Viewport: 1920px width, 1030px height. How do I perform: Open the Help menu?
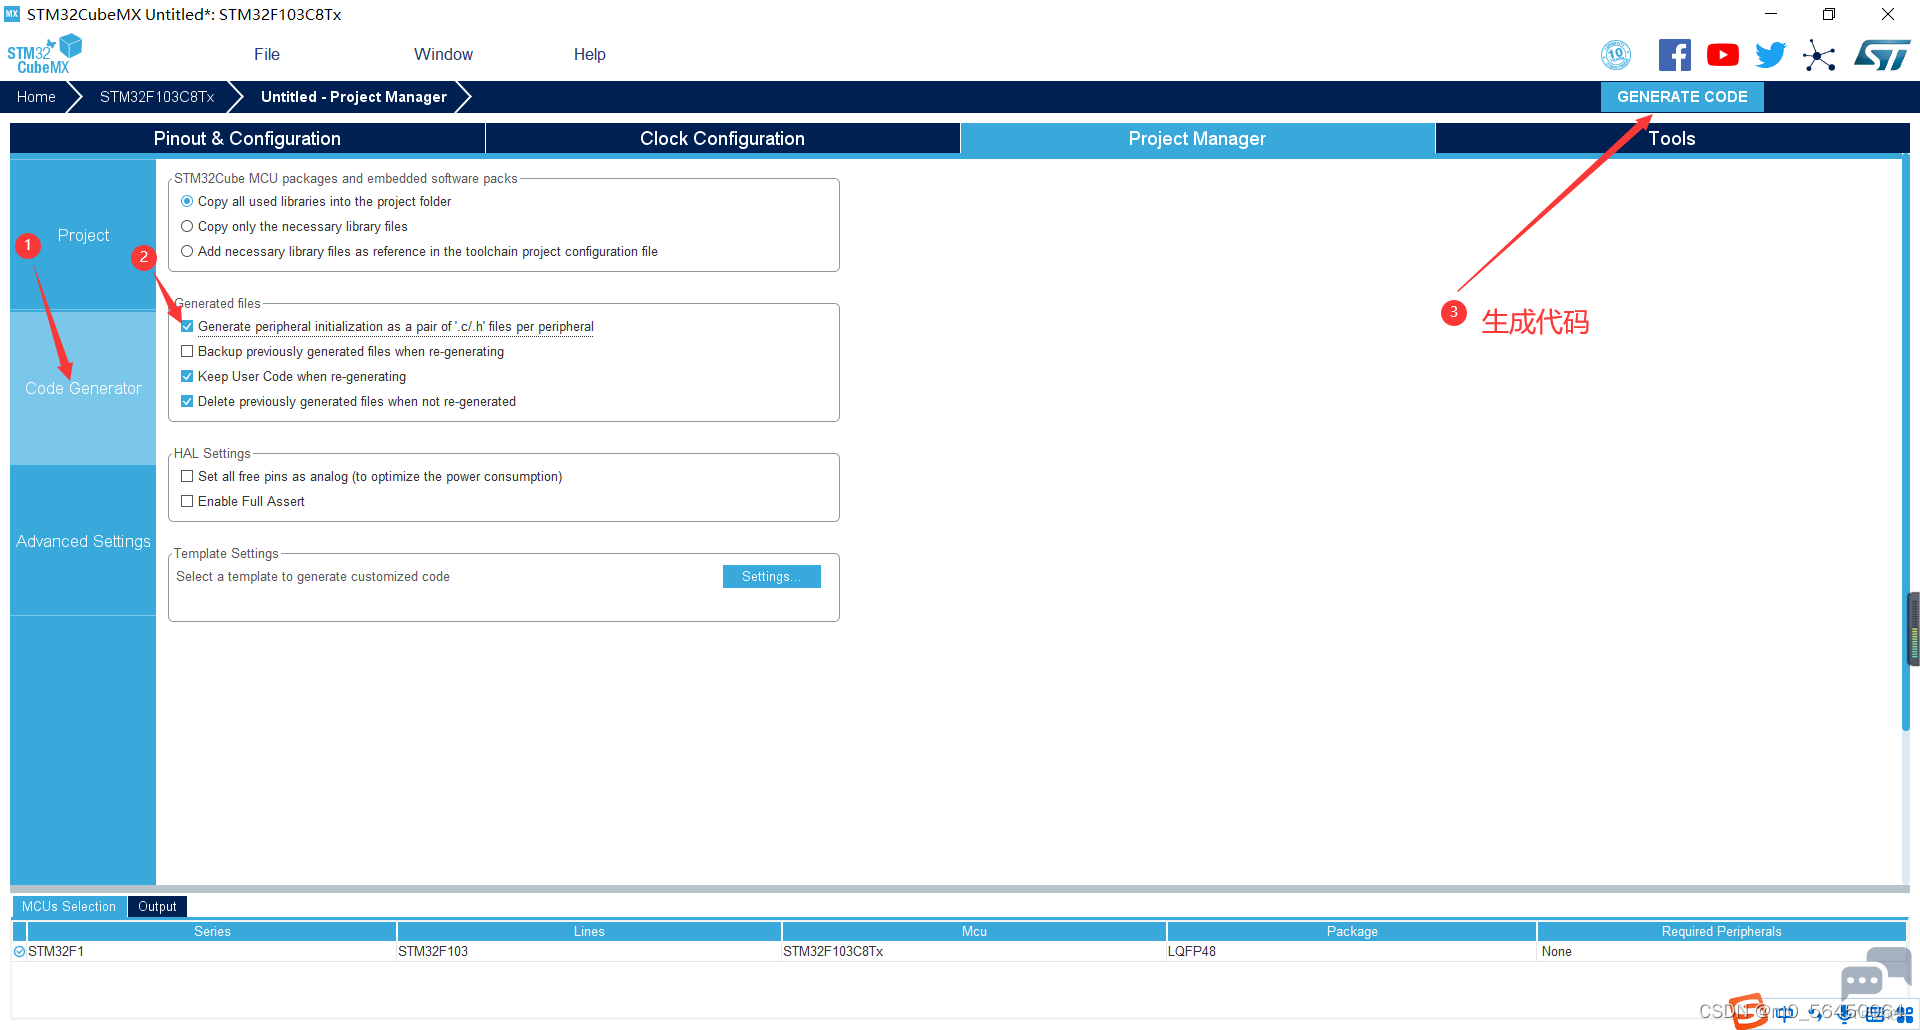pyautogui.click(x=590, y=55)
